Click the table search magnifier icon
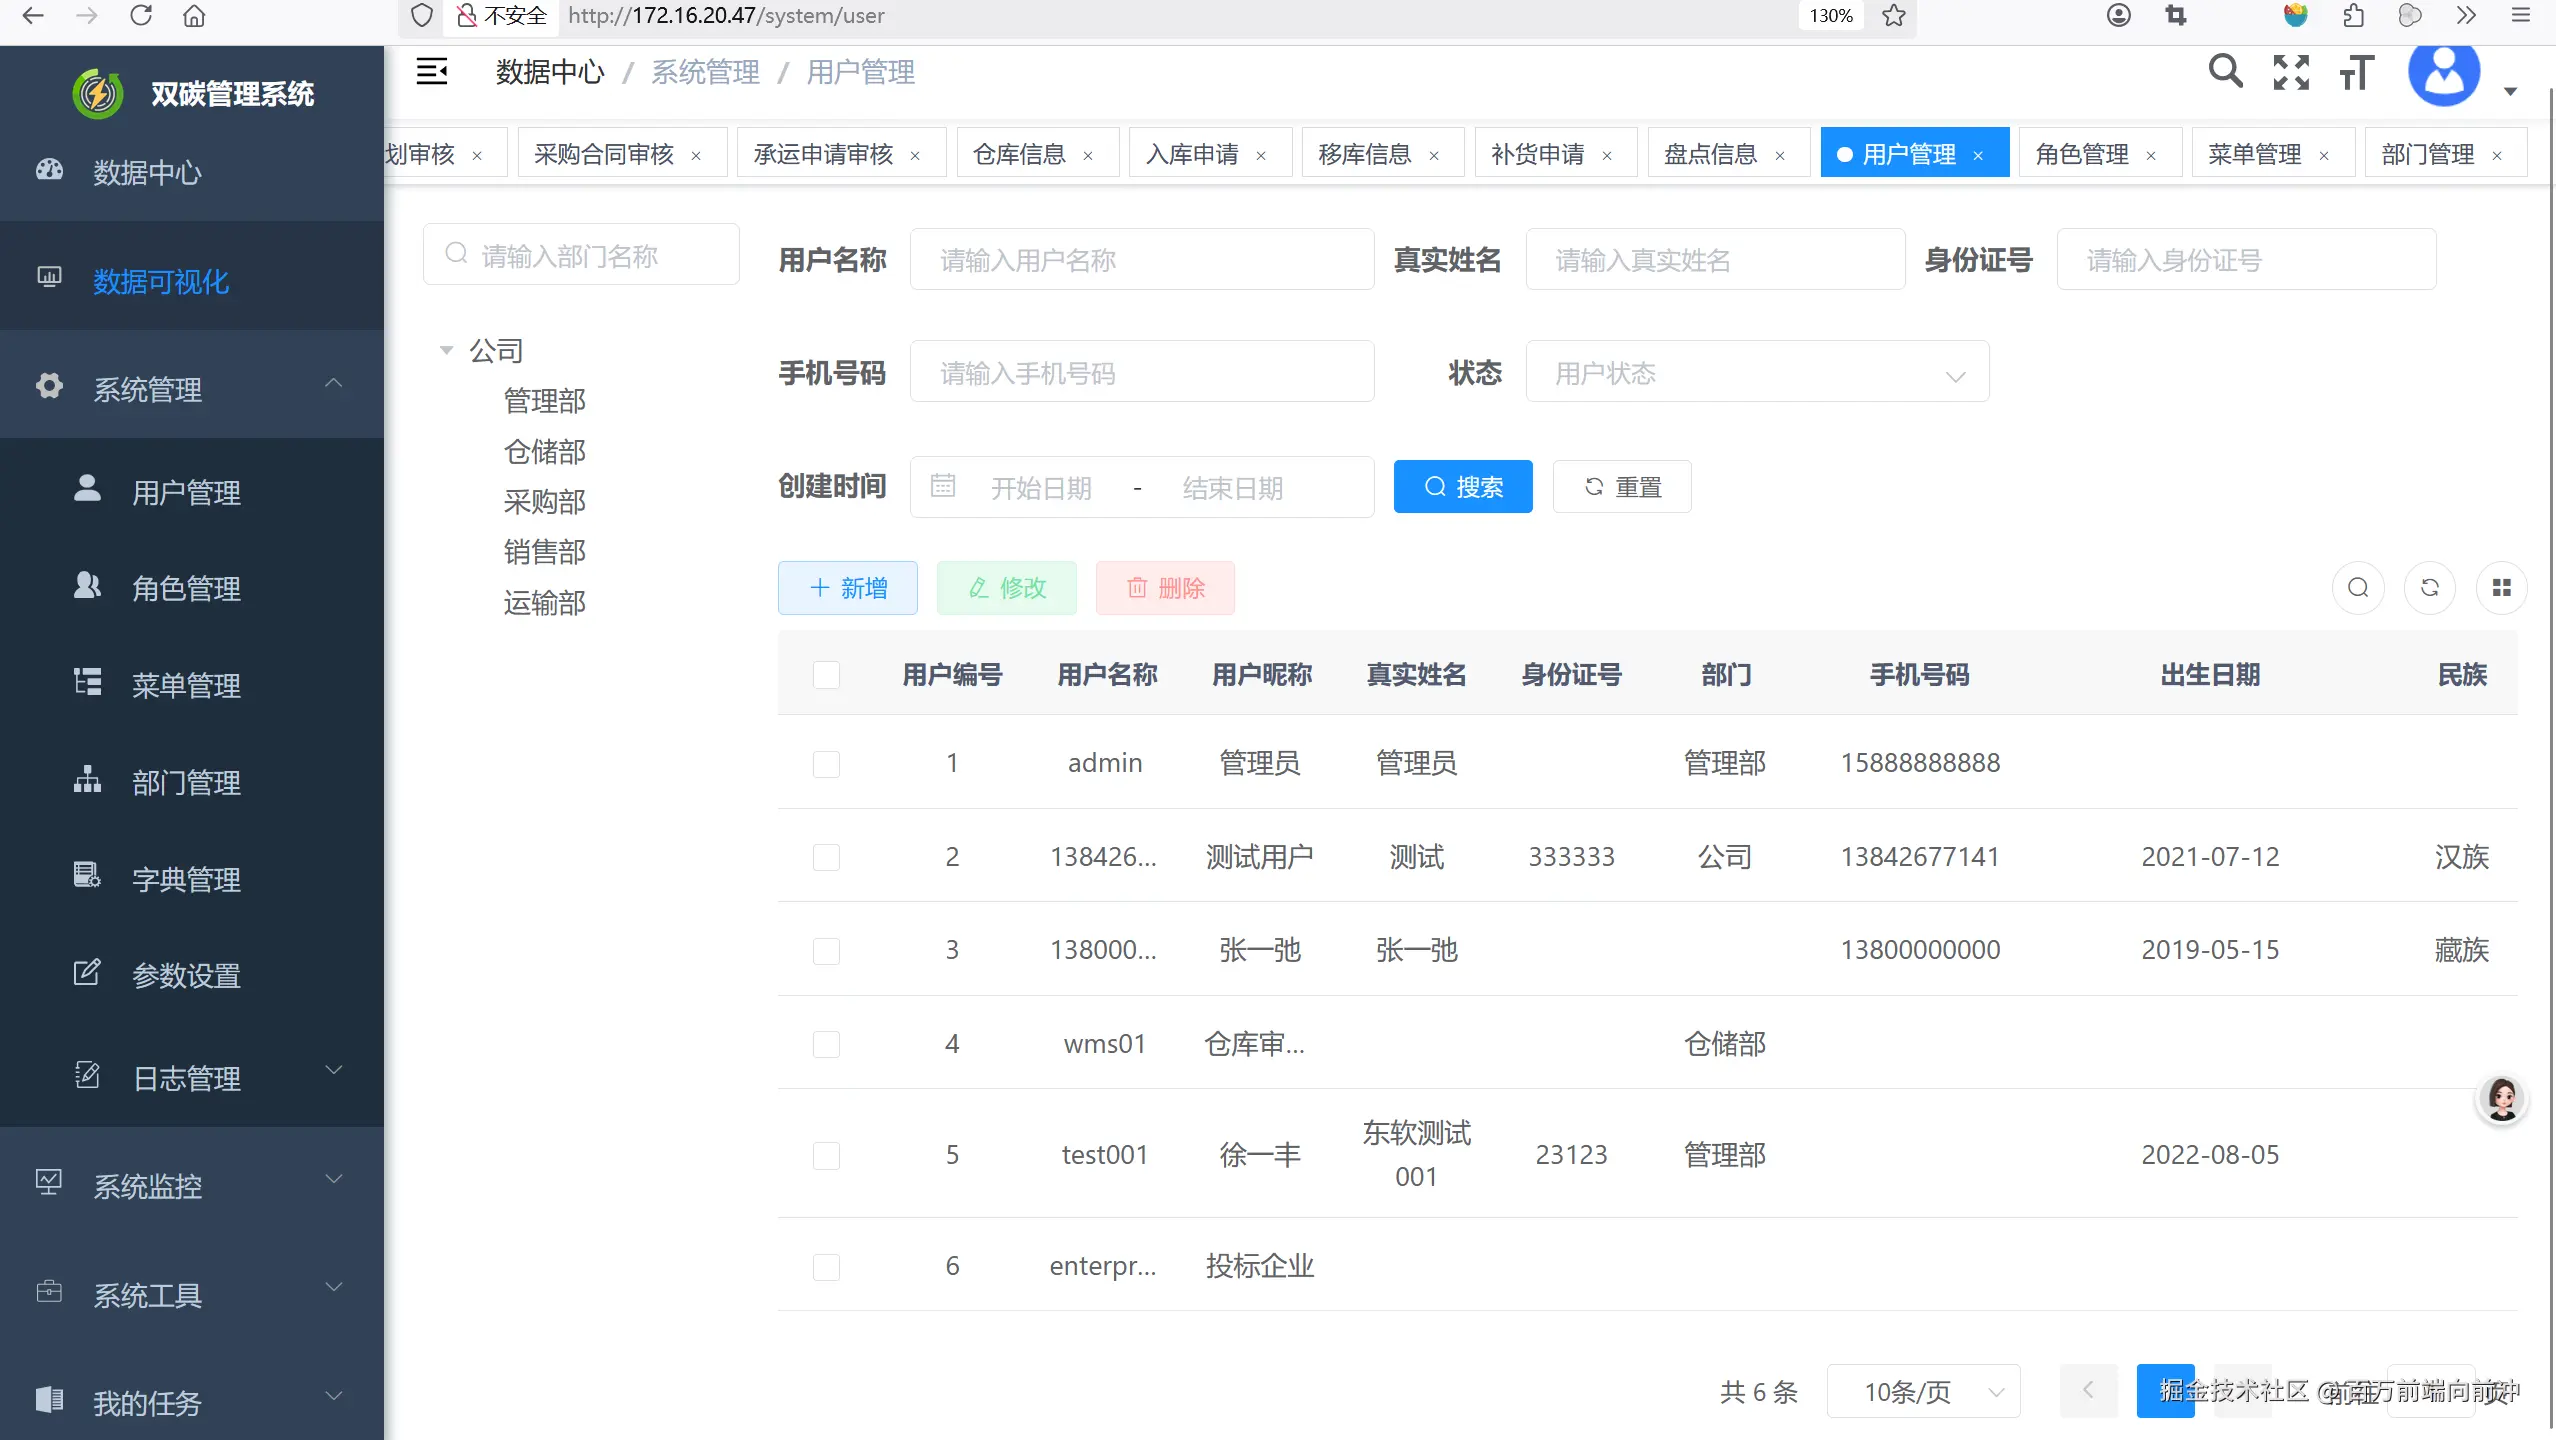This screenshot has height=1440, width=2556. (x=2358, y=588)
